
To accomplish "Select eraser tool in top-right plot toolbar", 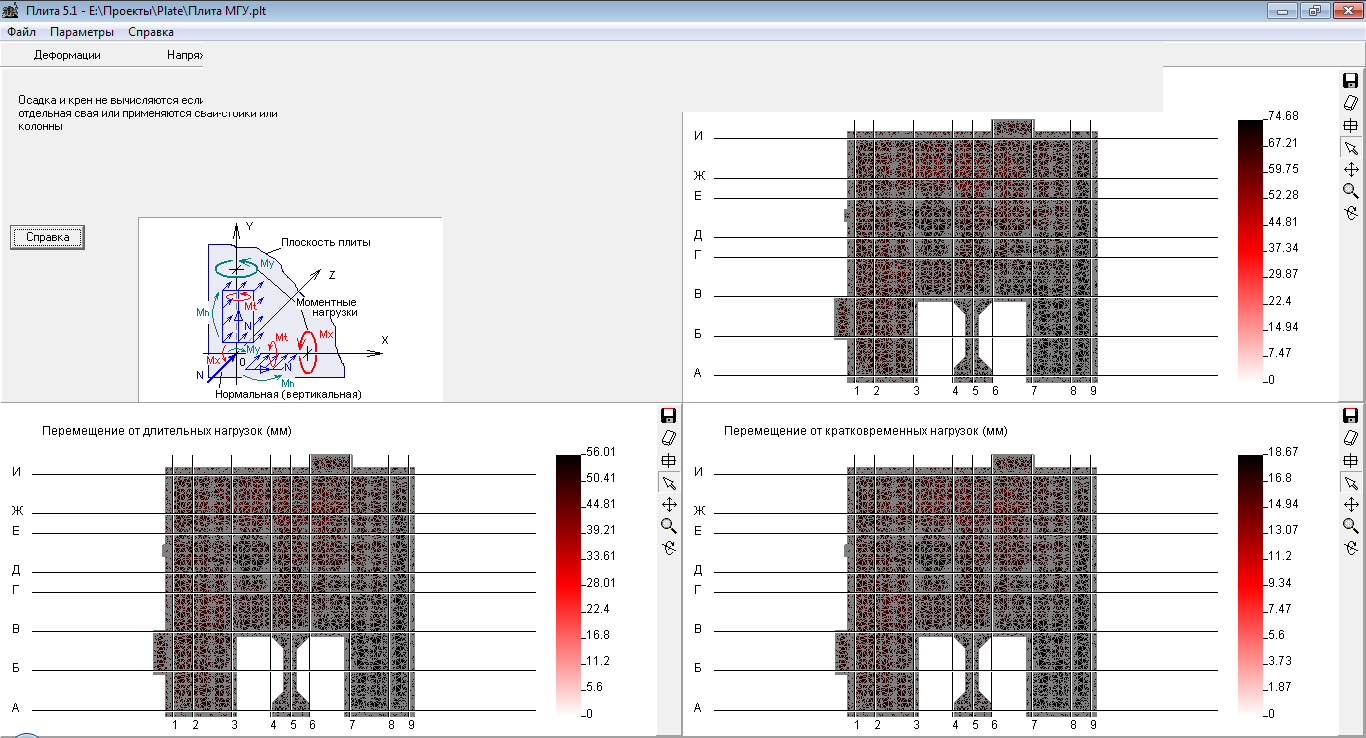I will (1351, 103).
